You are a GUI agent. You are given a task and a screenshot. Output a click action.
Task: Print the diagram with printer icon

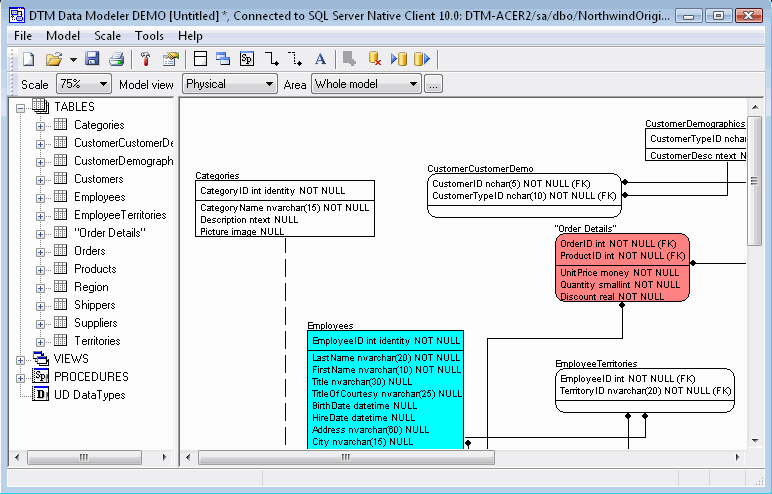(x=117, y=59)
